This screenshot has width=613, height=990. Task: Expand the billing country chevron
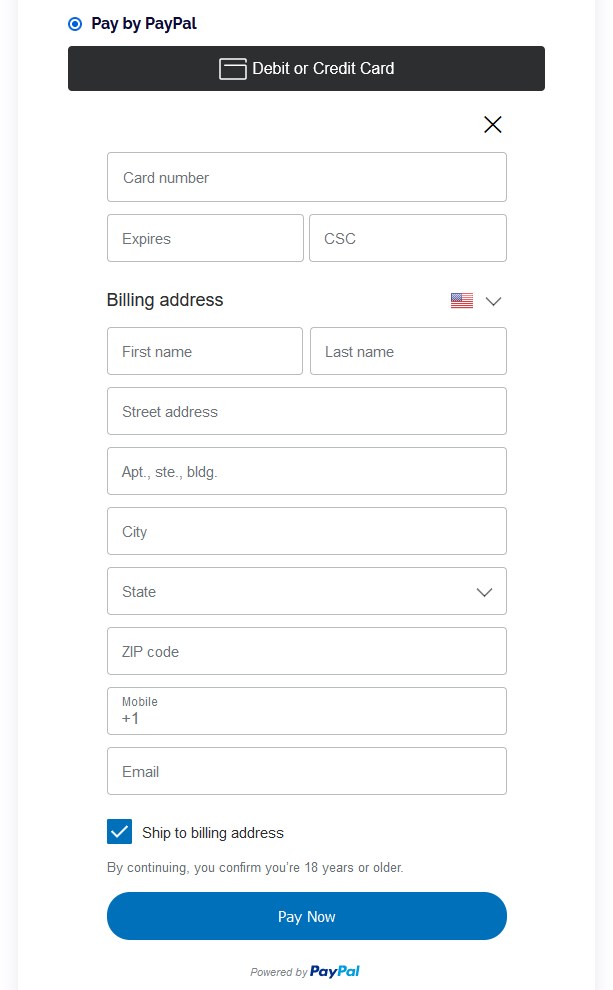493,301
